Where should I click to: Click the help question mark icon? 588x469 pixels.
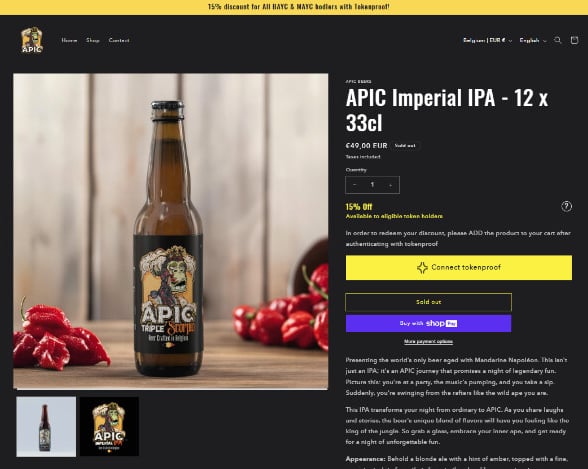pos(566,206)
